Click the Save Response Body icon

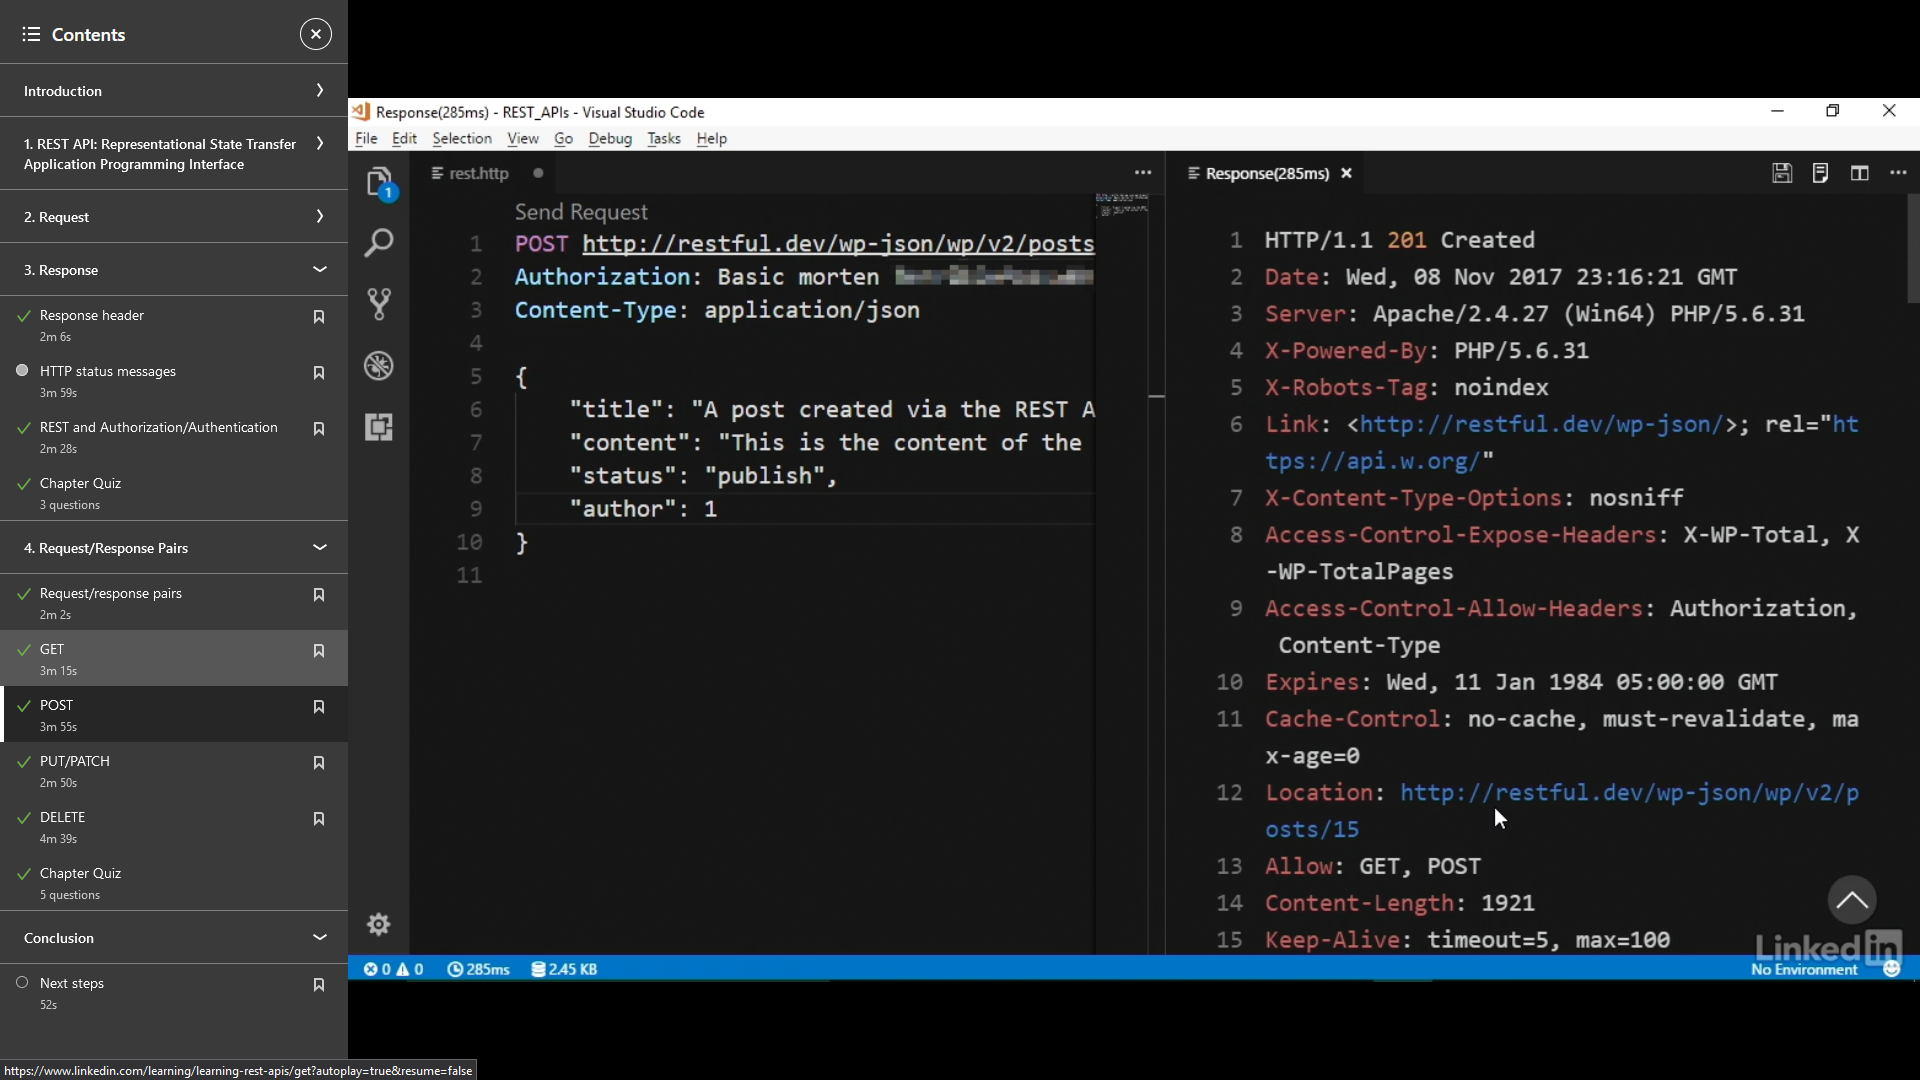tap(1821, 173)
